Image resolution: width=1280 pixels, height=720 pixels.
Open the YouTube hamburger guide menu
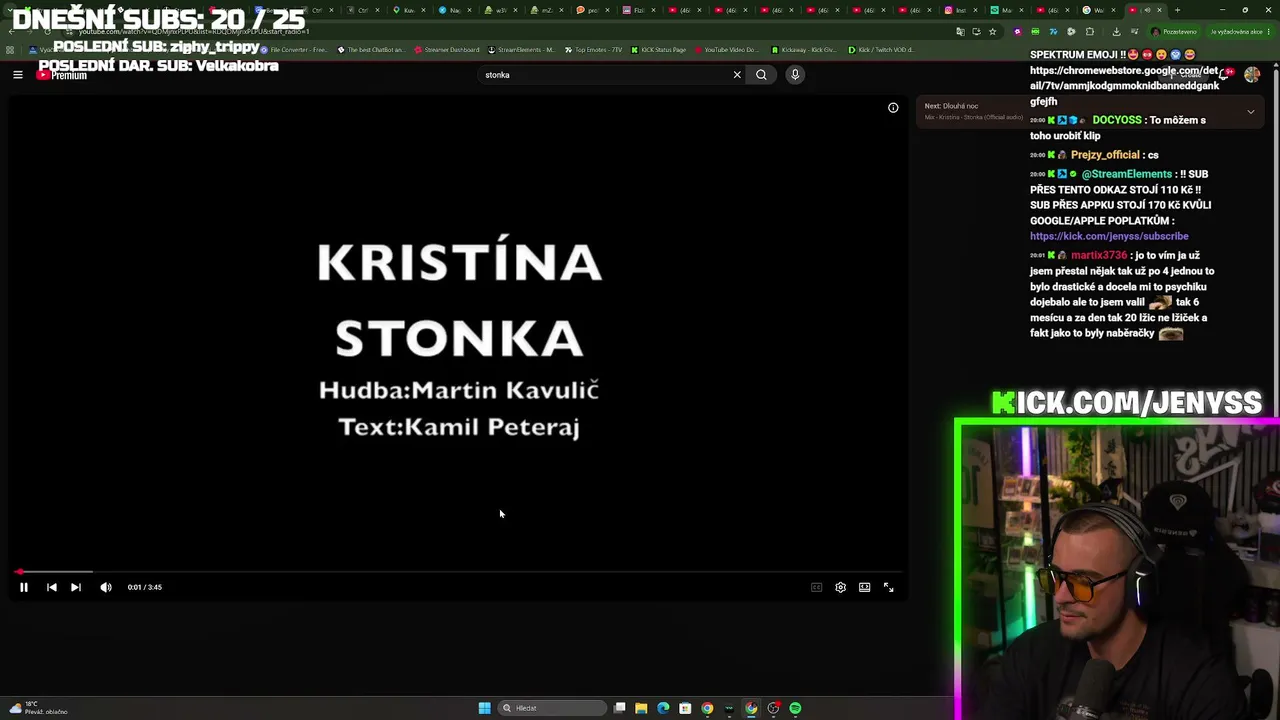17,75
